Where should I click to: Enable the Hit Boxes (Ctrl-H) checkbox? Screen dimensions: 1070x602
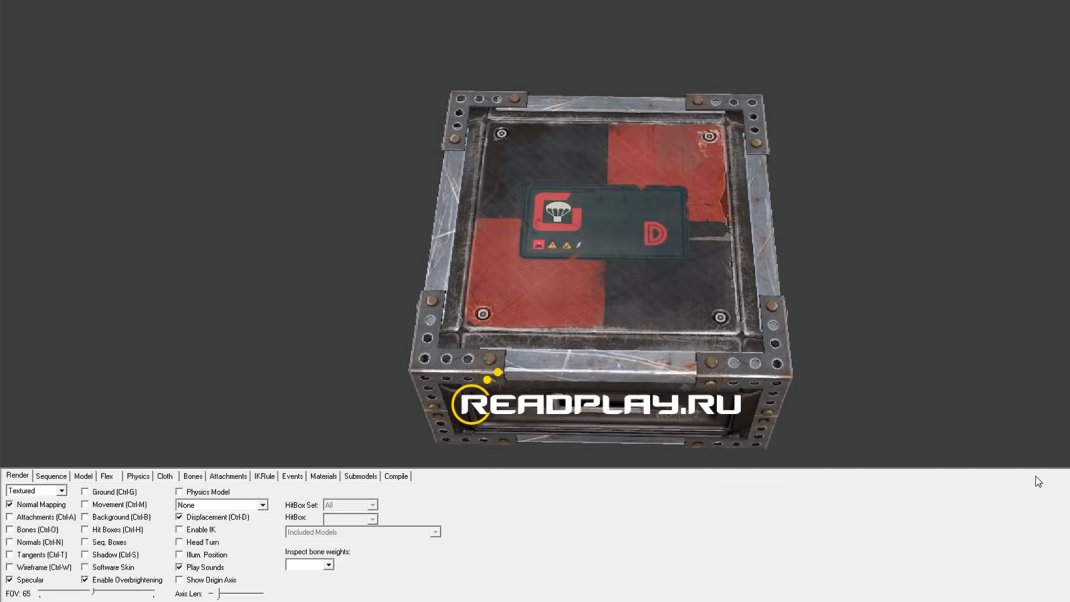point(85,530)
